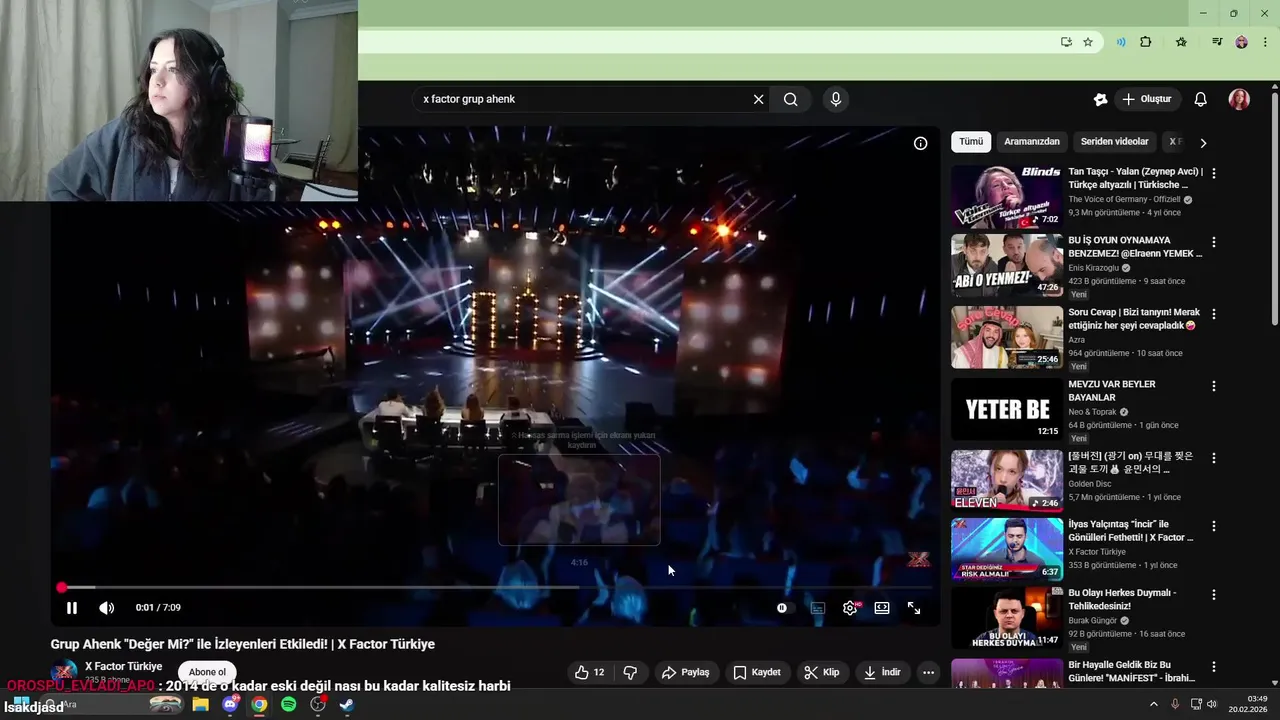This screenshot has height=720, width=1280.
Task: Show more filter chips with right arrow
Action: pyautogui.click(x=1203, y=143)
